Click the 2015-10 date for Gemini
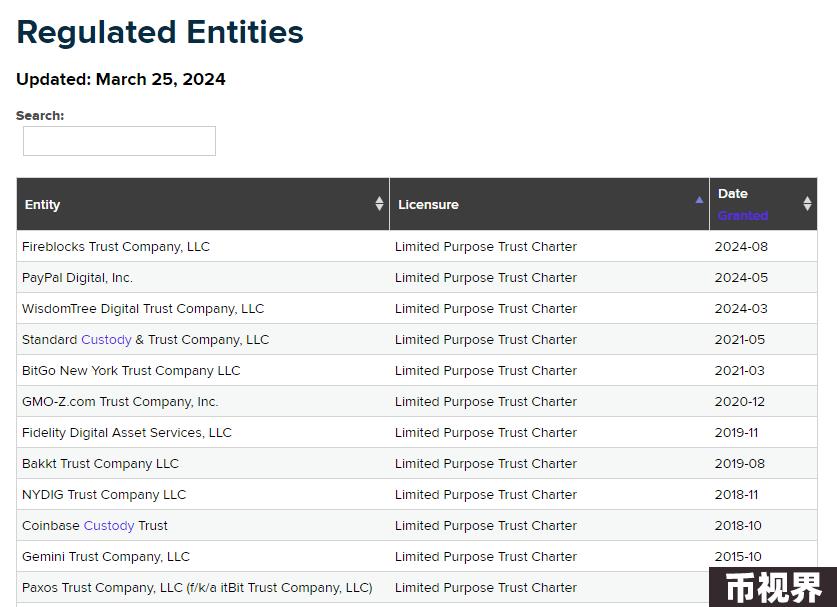This screenshot has height=607, width=837. [738, 556]
